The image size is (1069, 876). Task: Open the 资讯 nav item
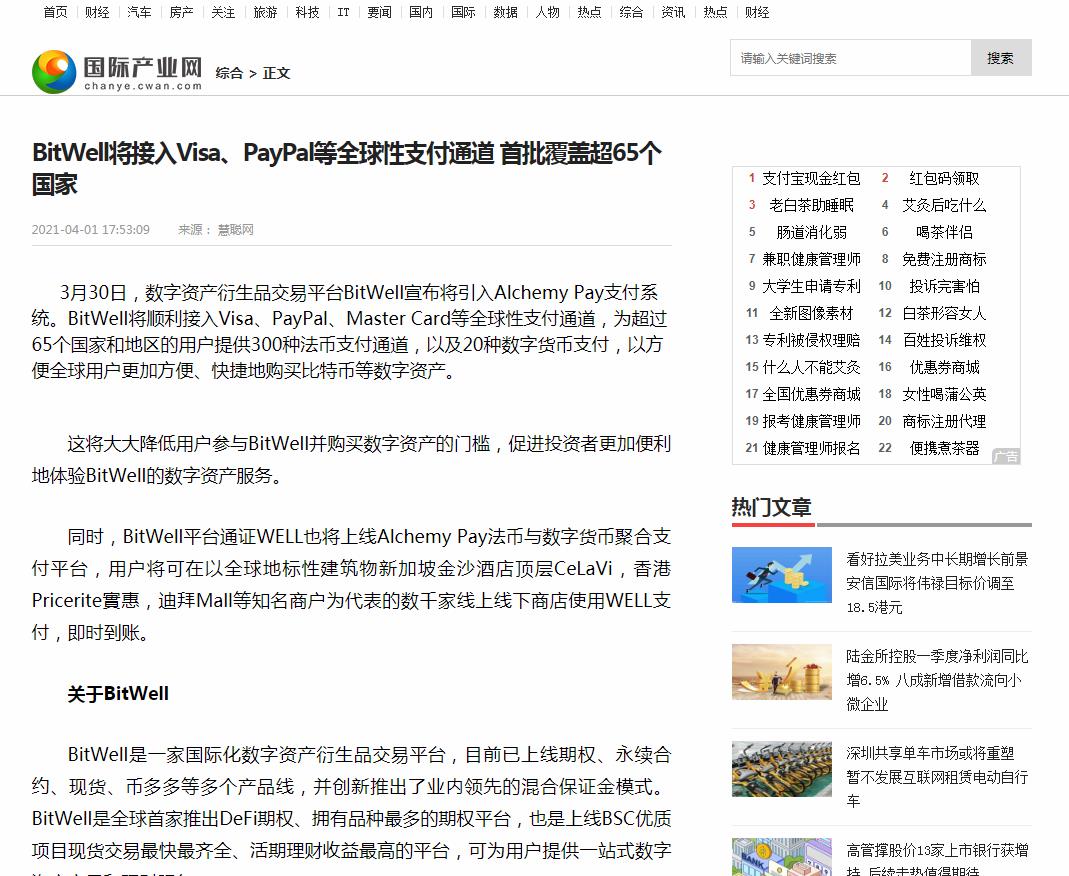(x=674, y=12)
